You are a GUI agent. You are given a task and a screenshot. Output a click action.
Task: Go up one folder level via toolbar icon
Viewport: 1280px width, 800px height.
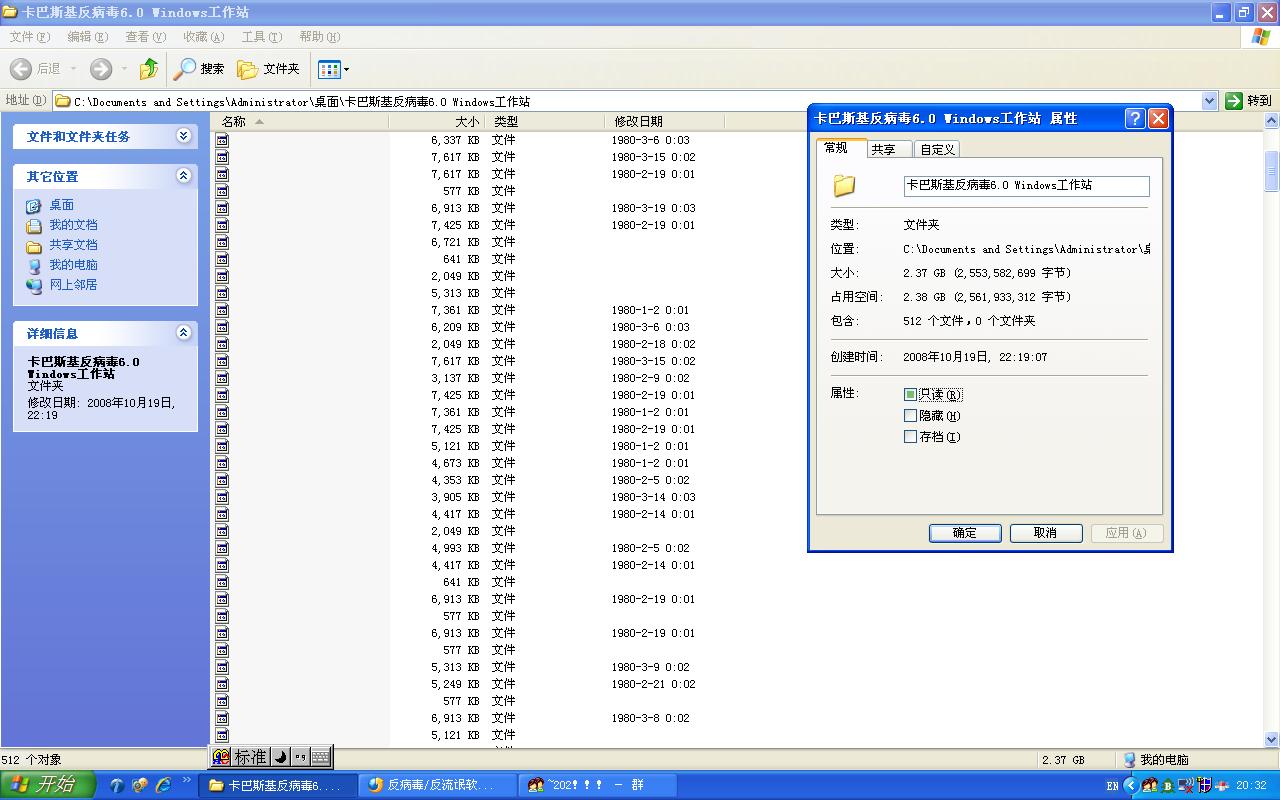click(x=149, y=69)
